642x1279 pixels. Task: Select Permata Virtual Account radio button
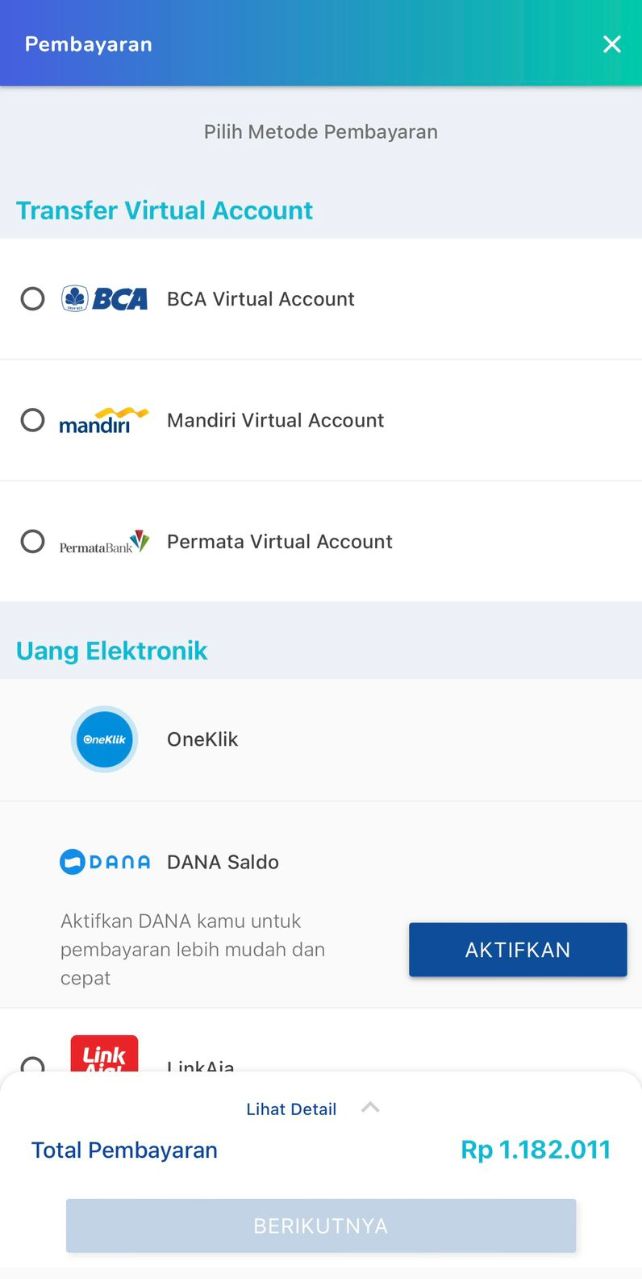33,541
